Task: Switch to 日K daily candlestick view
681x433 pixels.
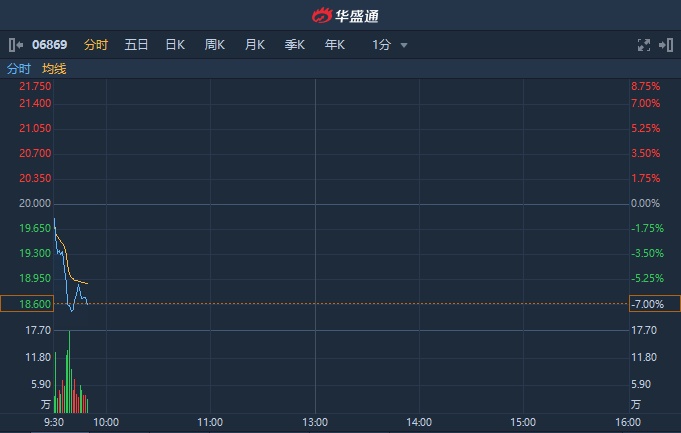Action: [x=175, y=45]
